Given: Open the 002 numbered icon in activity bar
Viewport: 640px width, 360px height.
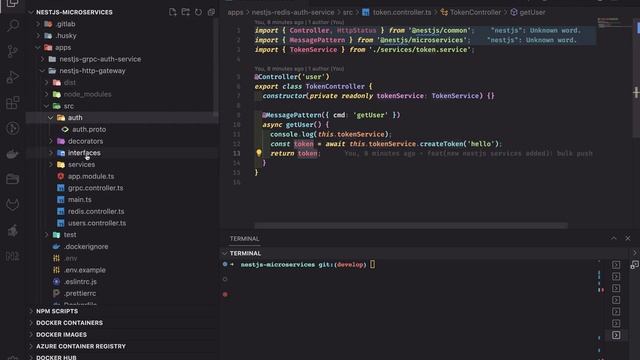Looking at the screenshot, I should (x=13, y=256).
